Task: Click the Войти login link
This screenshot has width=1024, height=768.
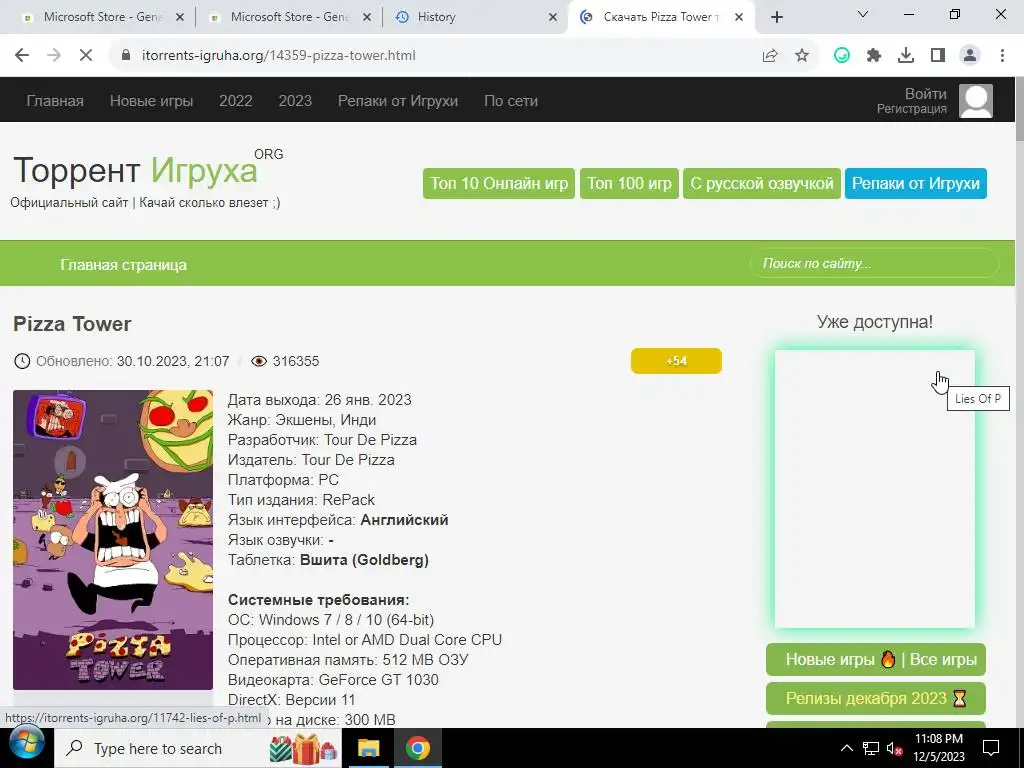Action: tap(925, 93)
